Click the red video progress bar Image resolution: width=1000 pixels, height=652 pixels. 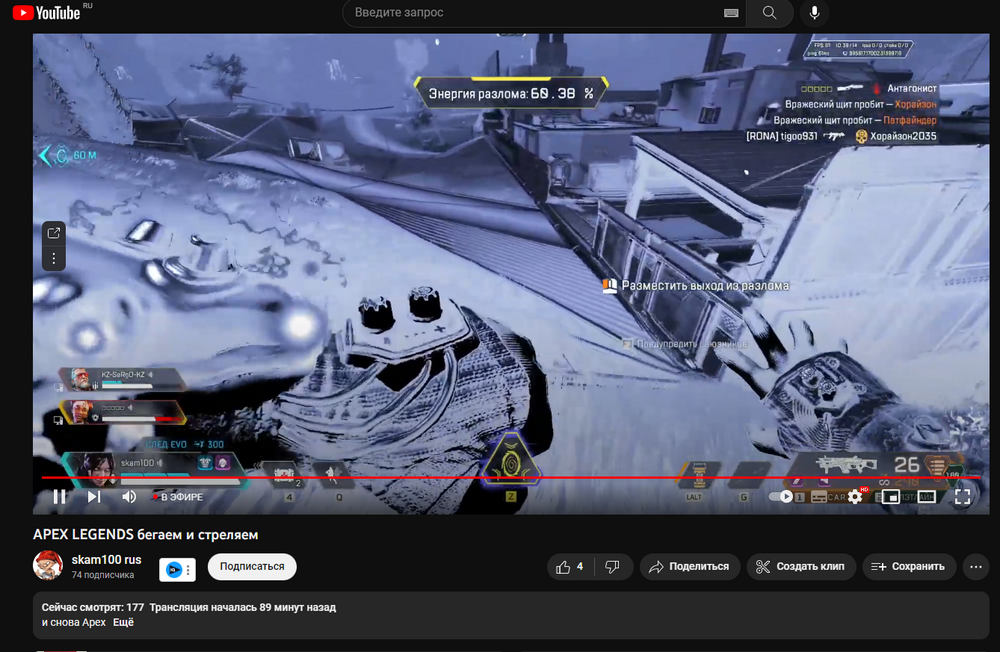coord(500,478)
